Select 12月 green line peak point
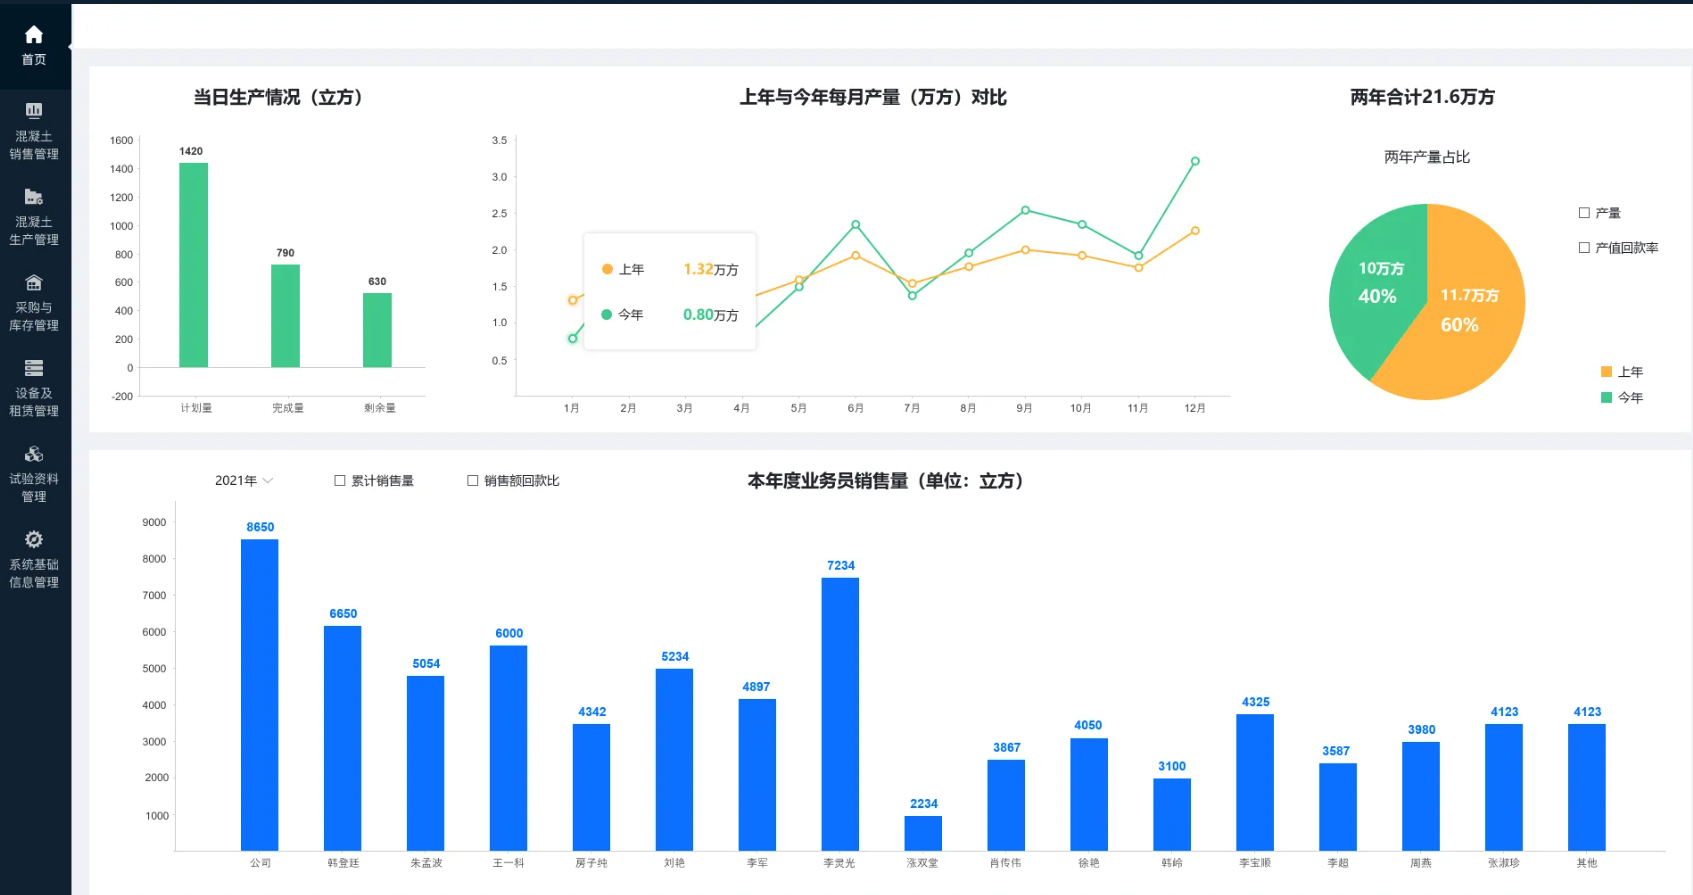 pyautogui.click(x=1195, y=161)
